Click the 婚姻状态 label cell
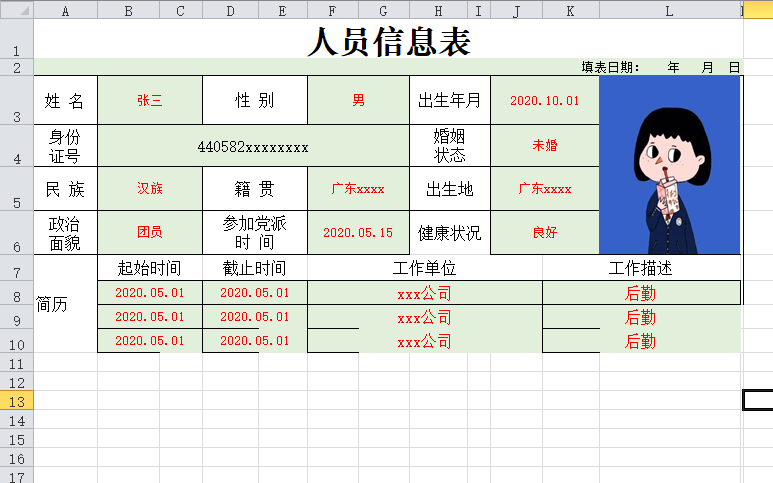This screenshot has width=773, height=483. [x=450, y=146]
